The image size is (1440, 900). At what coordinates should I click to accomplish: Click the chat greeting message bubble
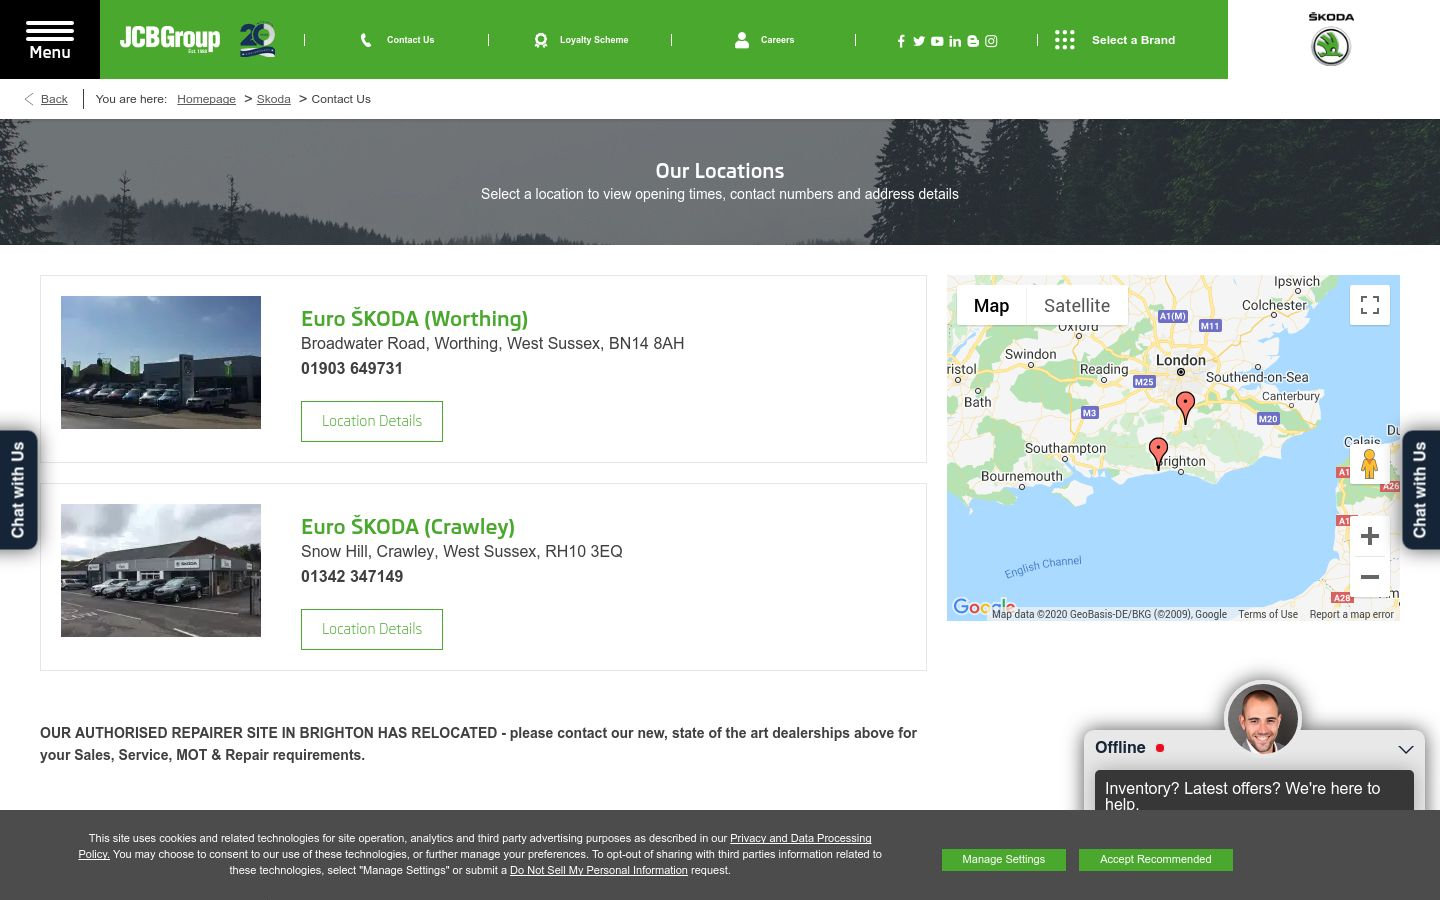tap(1254, 790)
